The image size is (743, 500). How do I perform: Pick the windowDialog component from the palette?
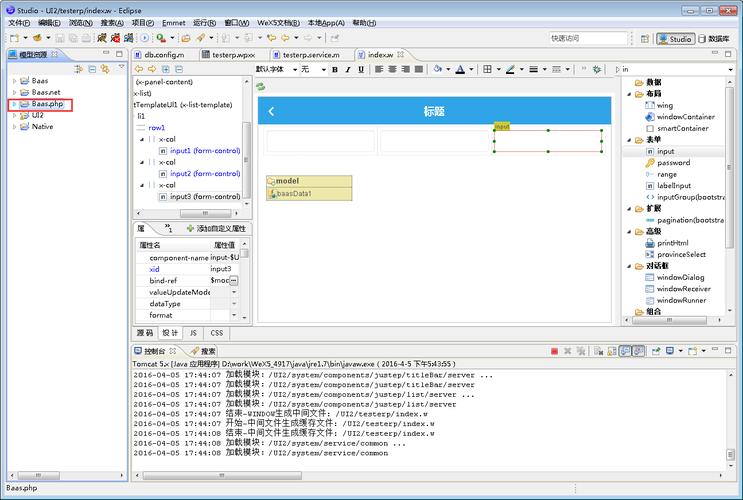point(680,277)
